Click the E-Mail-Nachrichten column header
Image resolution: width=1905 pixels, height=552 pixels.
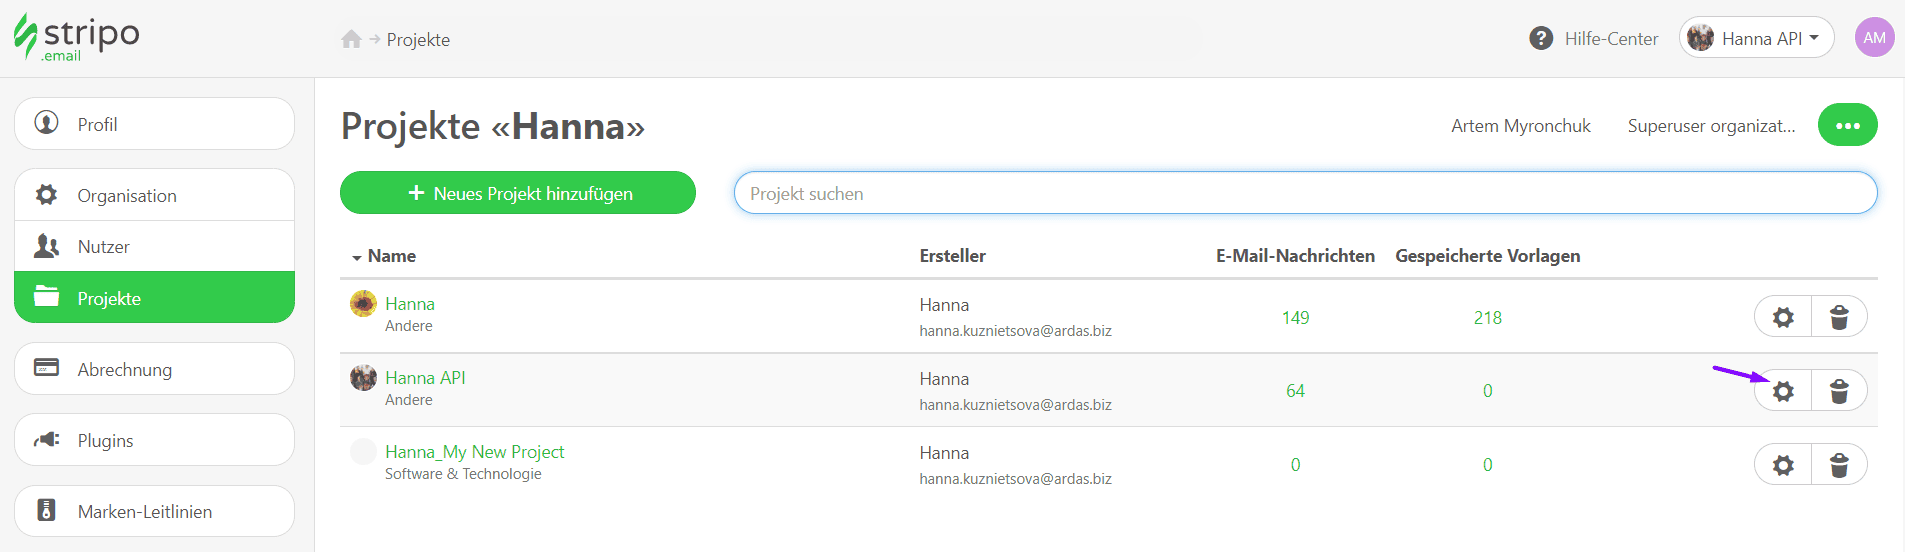(x=1295, y=256)
